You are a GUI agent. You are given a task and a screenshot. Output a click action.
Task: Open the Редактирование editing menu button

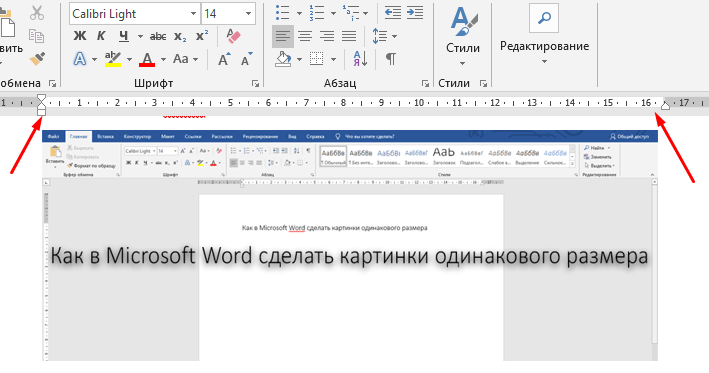click(x=544, y=34)
